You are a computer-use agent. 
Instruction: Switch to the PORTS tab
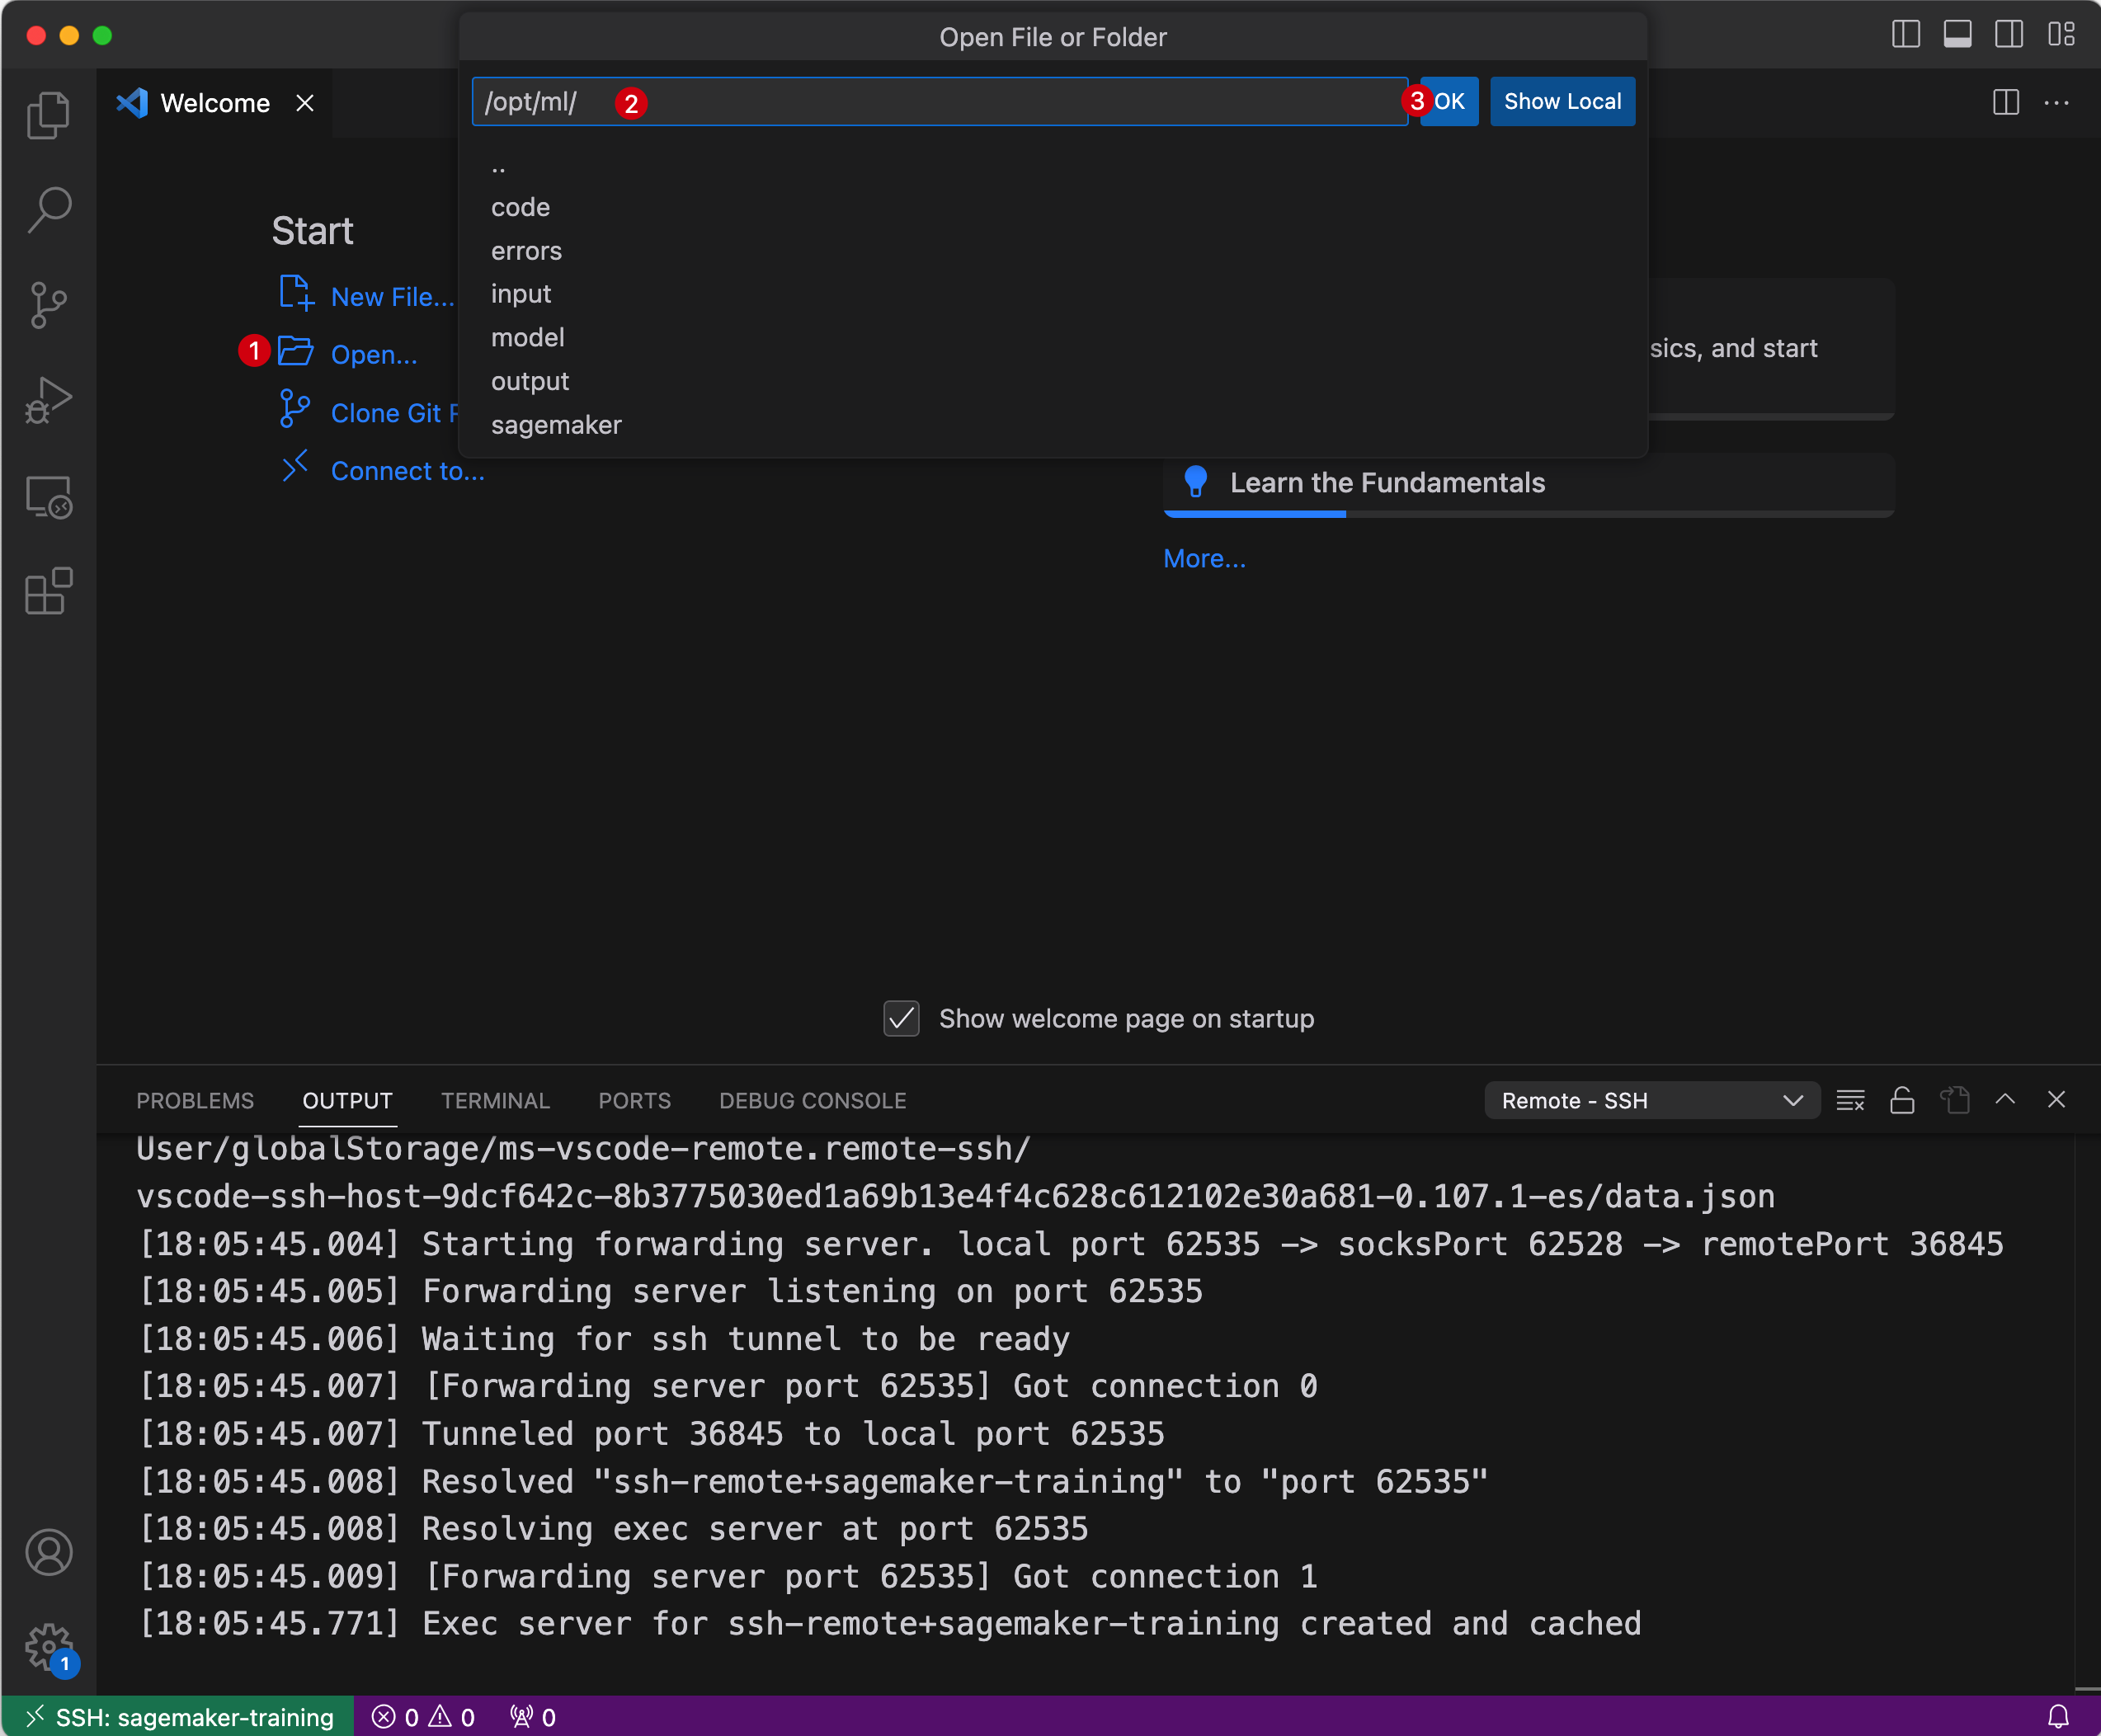pos(634,1100)
